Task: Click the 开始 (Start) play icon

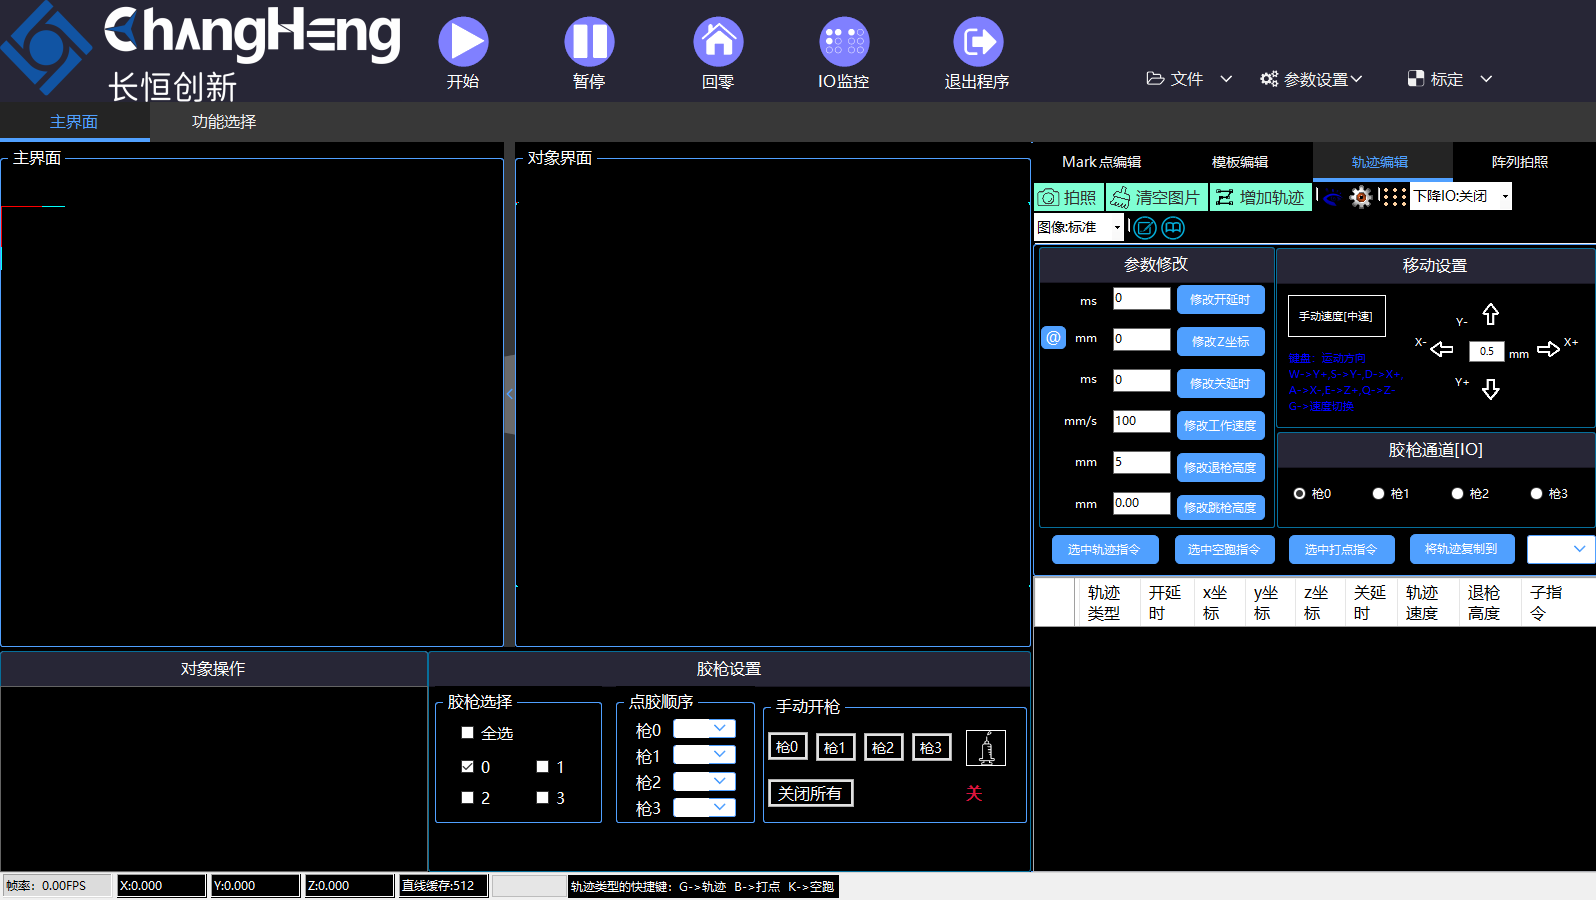Action: pos(463,42)
